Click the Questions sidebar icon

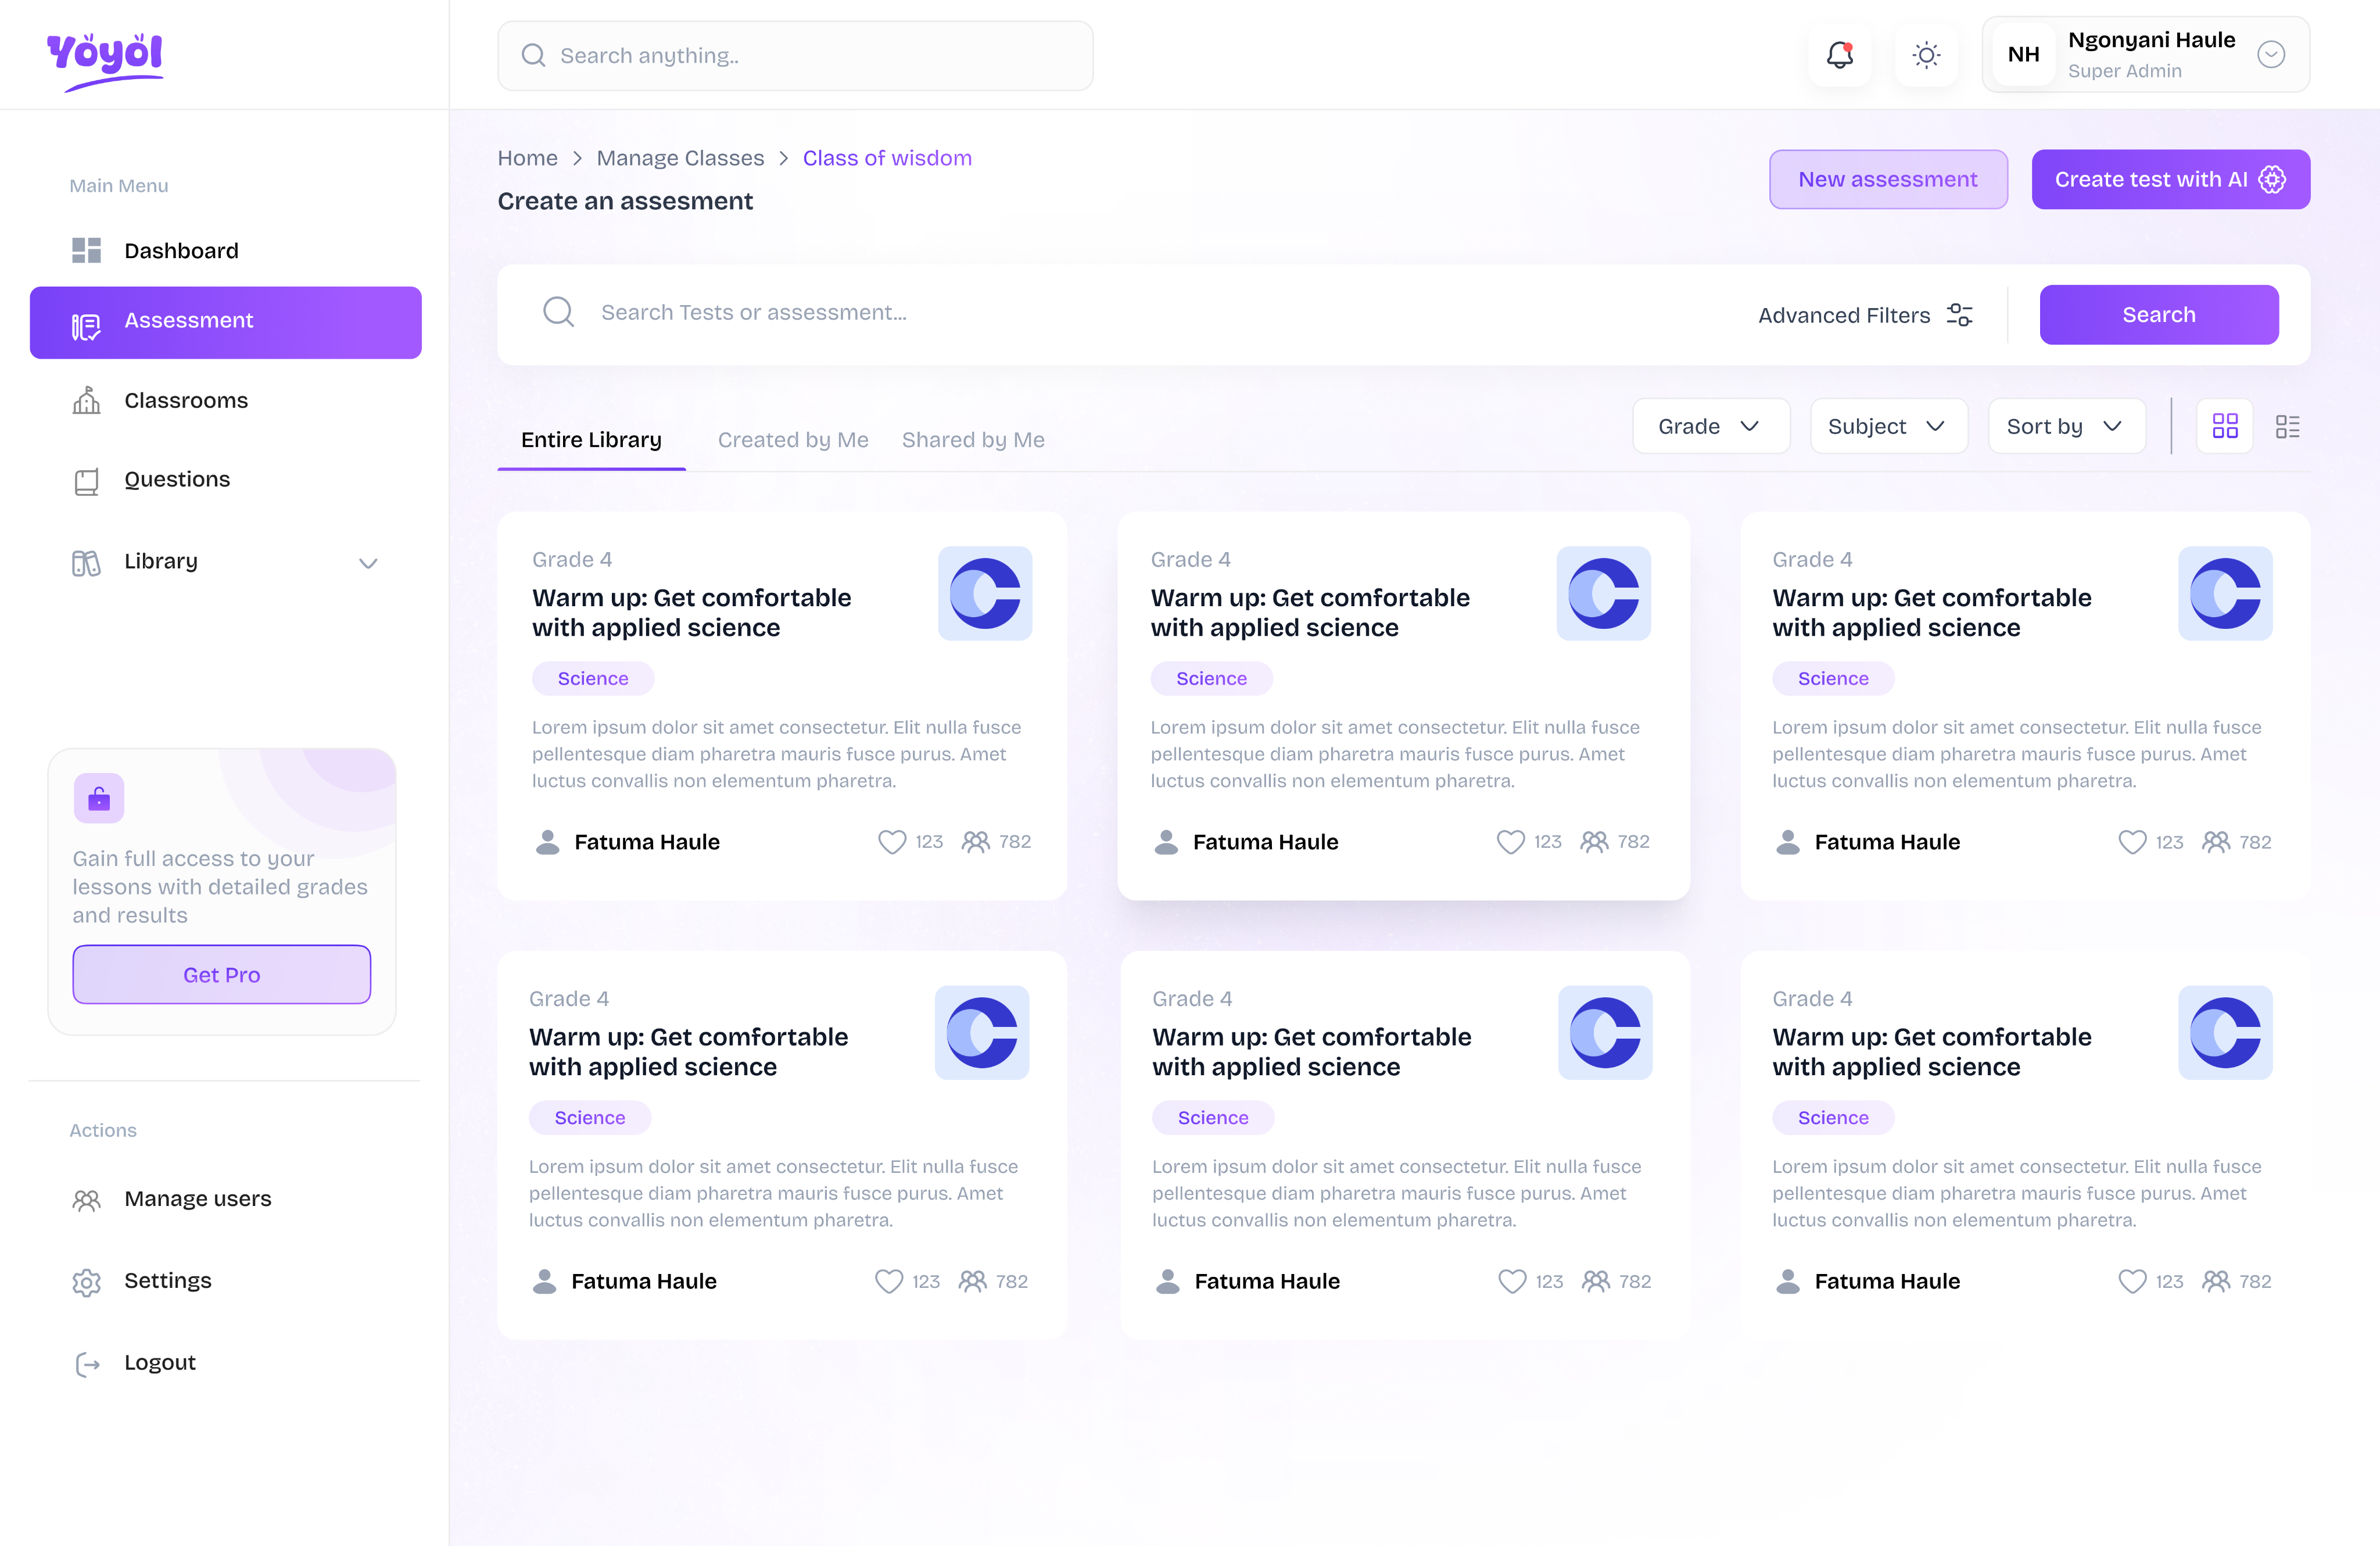point(87,481)
